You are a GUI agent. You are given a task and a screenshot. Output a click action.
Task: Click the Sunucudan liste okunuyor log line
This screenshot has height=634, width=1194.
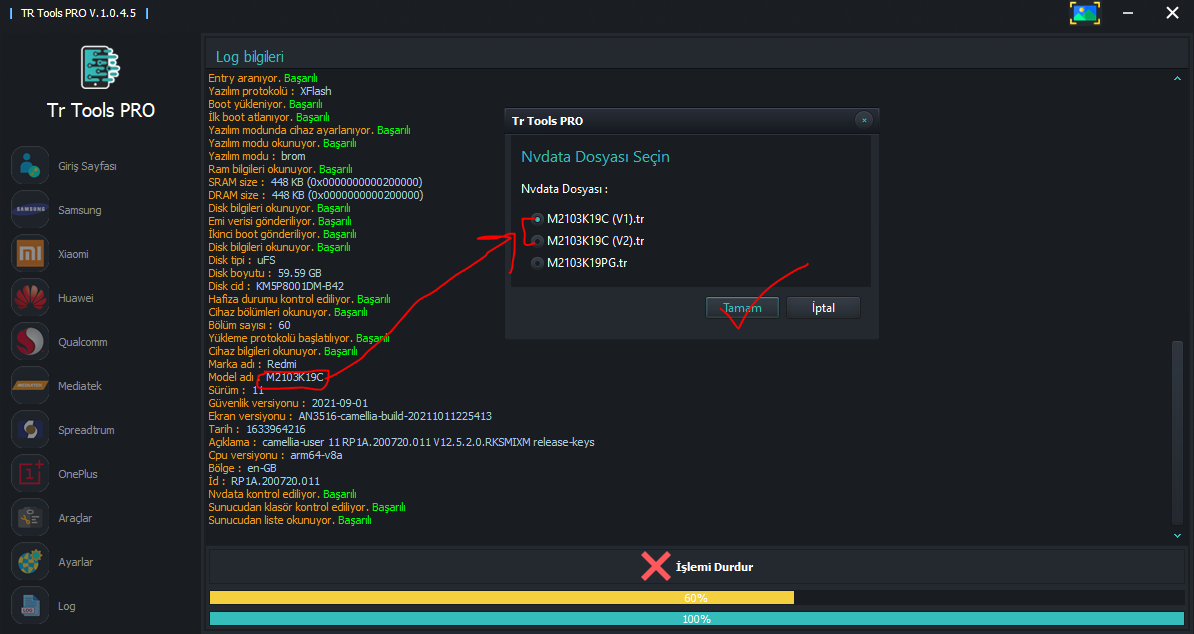pos(290,521)
